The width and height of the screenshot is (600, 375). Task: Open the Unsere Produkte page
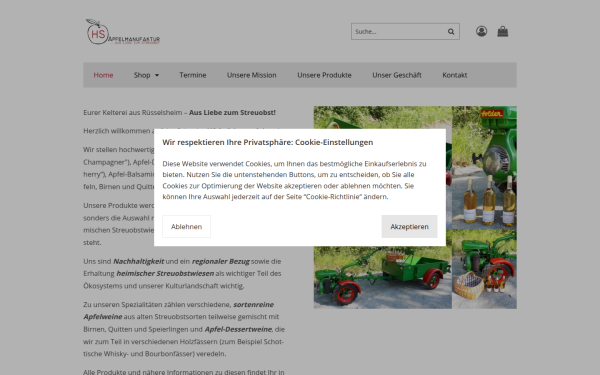(324, 75)
